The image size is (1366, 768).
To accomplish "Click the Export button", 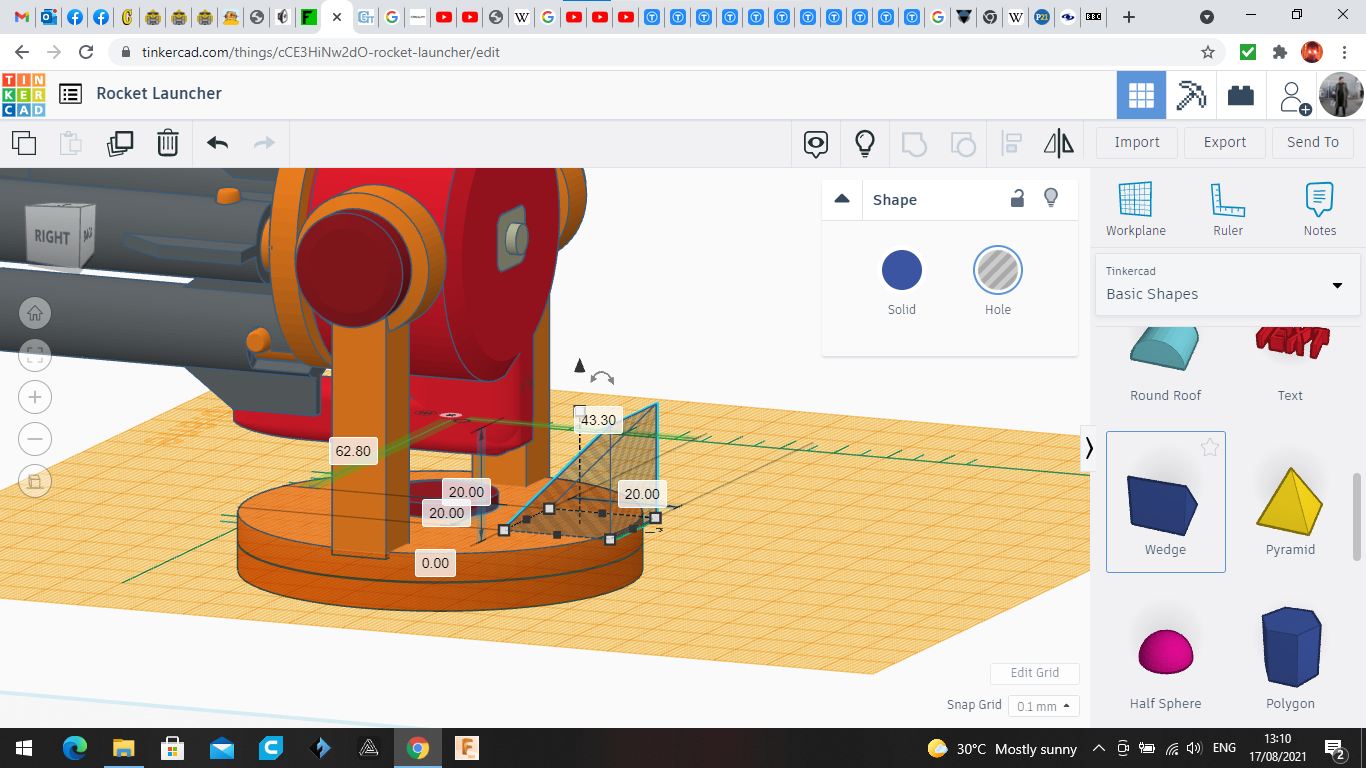I will [1224, 142].
